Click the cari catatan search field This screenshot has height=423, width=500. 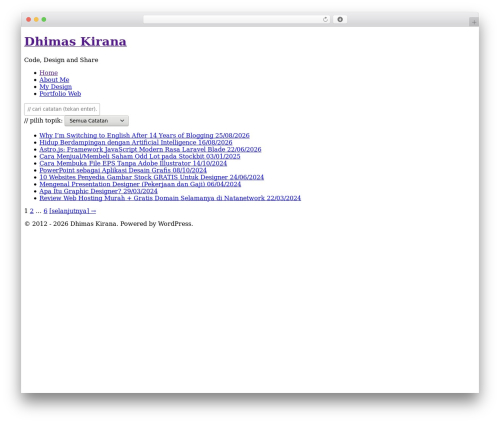(62, 109)
